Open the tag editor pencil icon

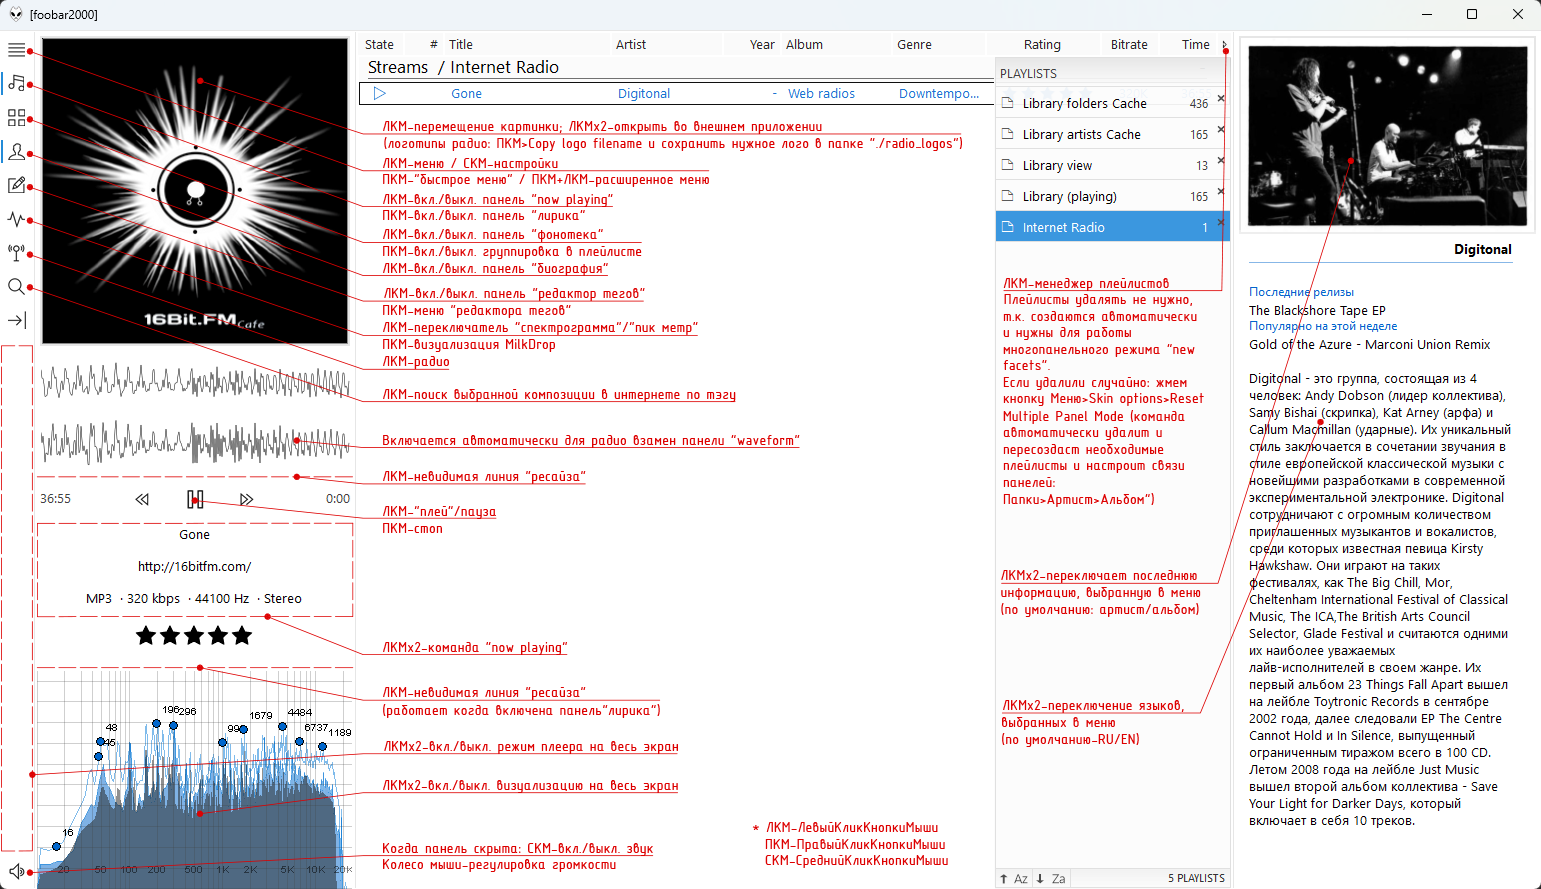point(16,185)
